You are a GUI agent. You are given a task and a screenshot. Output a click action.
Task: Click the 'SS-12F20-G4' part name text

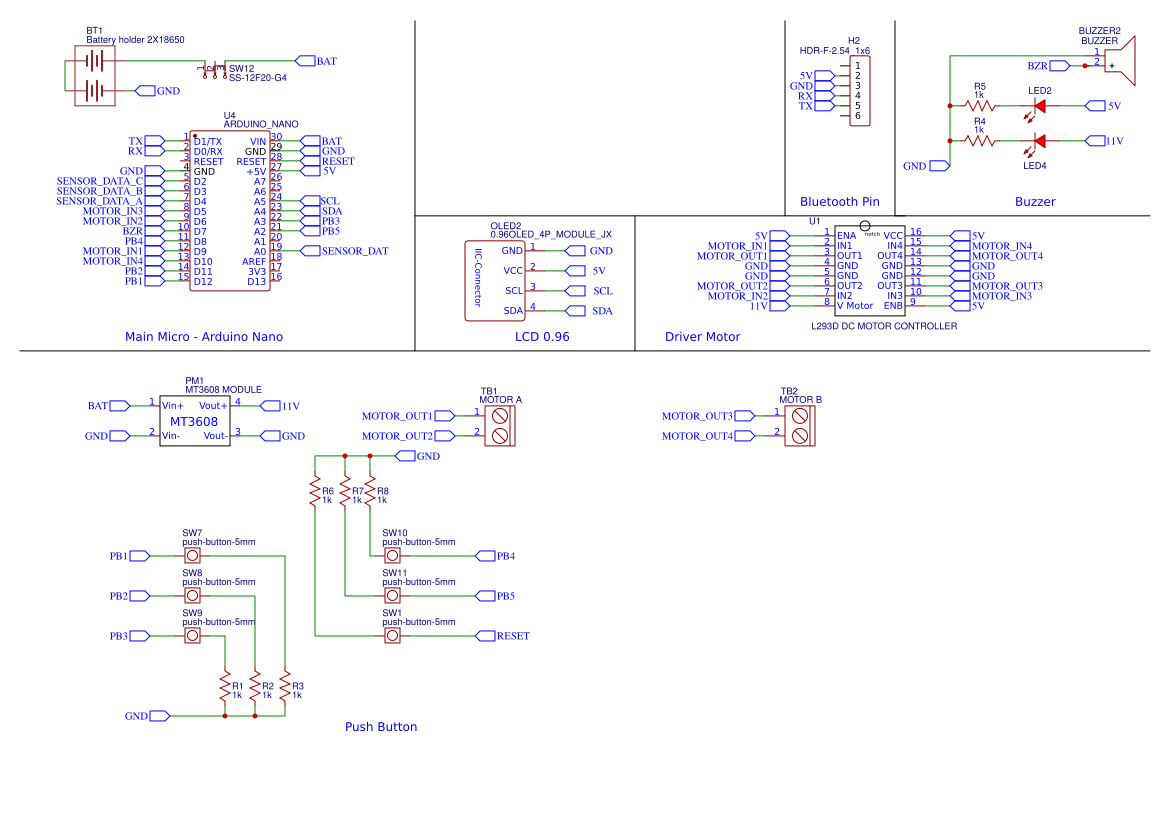tap(257, 78)
